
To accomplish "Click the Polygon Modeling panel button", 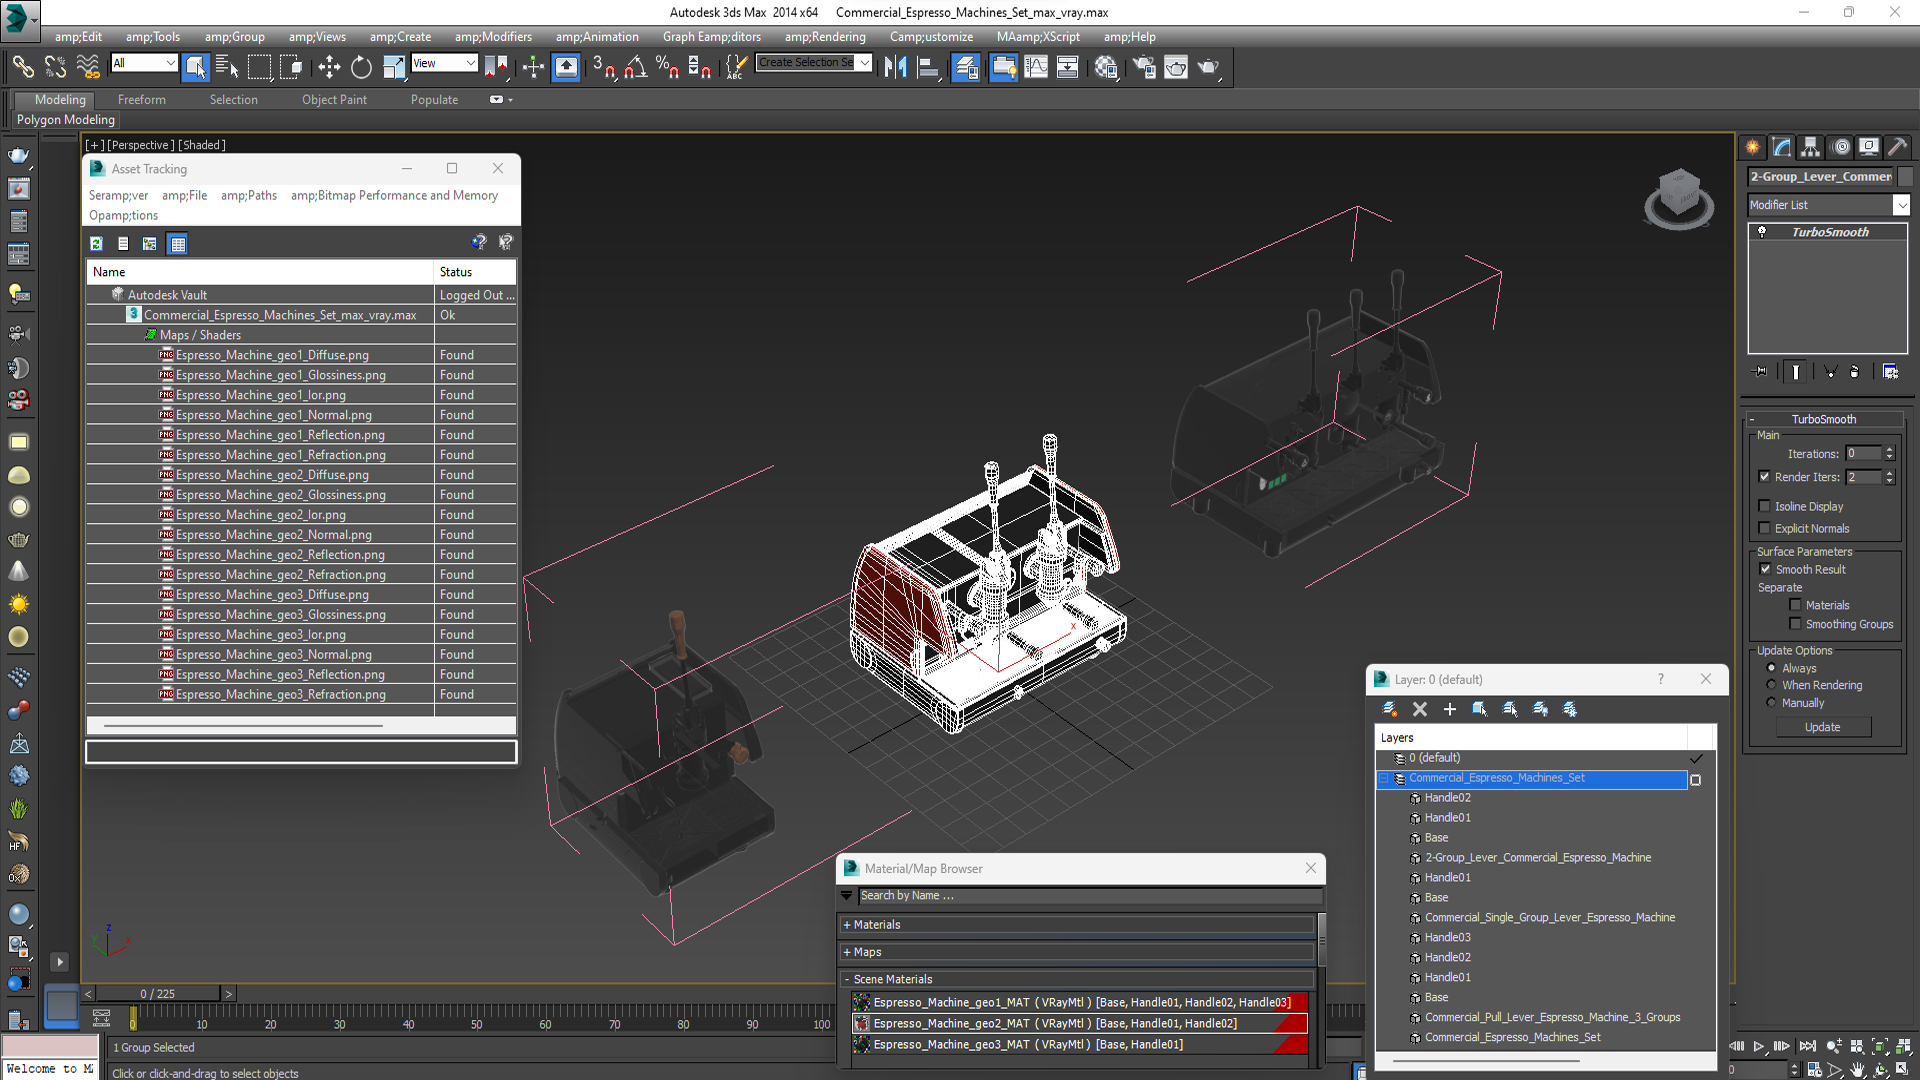I will [66, 120].
